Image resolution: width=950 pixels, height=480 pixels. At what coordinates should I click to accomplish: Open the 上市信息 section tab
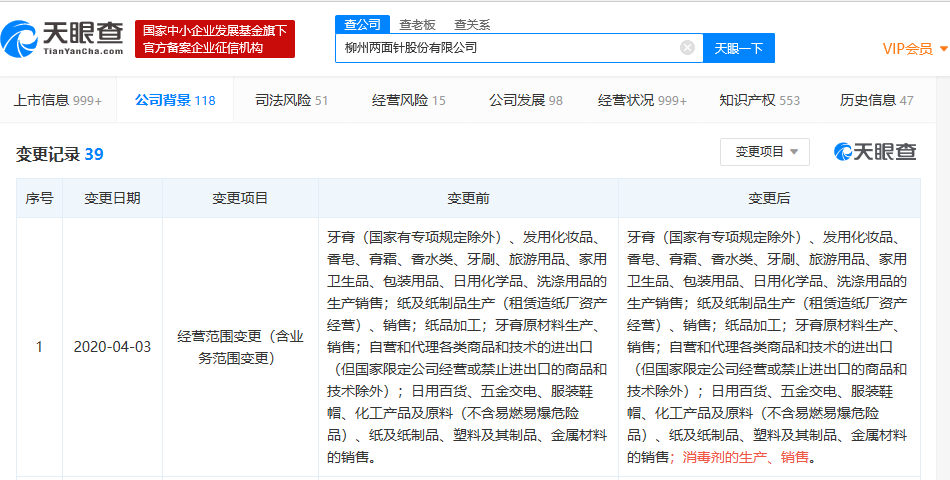(58, 101)
